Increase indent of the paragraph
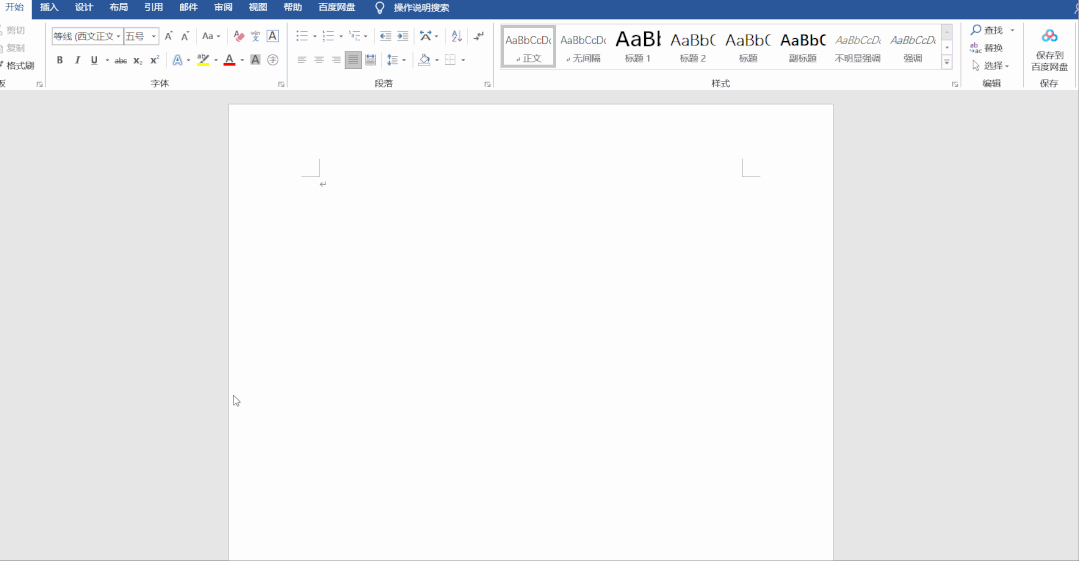This screenshot has width=1079, height=561. (402, 36)
